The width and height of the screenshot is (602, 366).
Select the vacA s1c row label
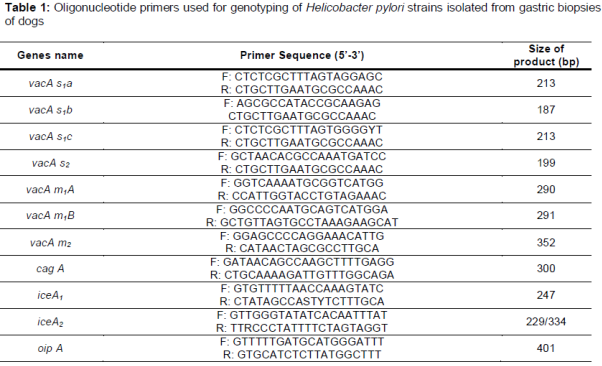click(50, 136)
